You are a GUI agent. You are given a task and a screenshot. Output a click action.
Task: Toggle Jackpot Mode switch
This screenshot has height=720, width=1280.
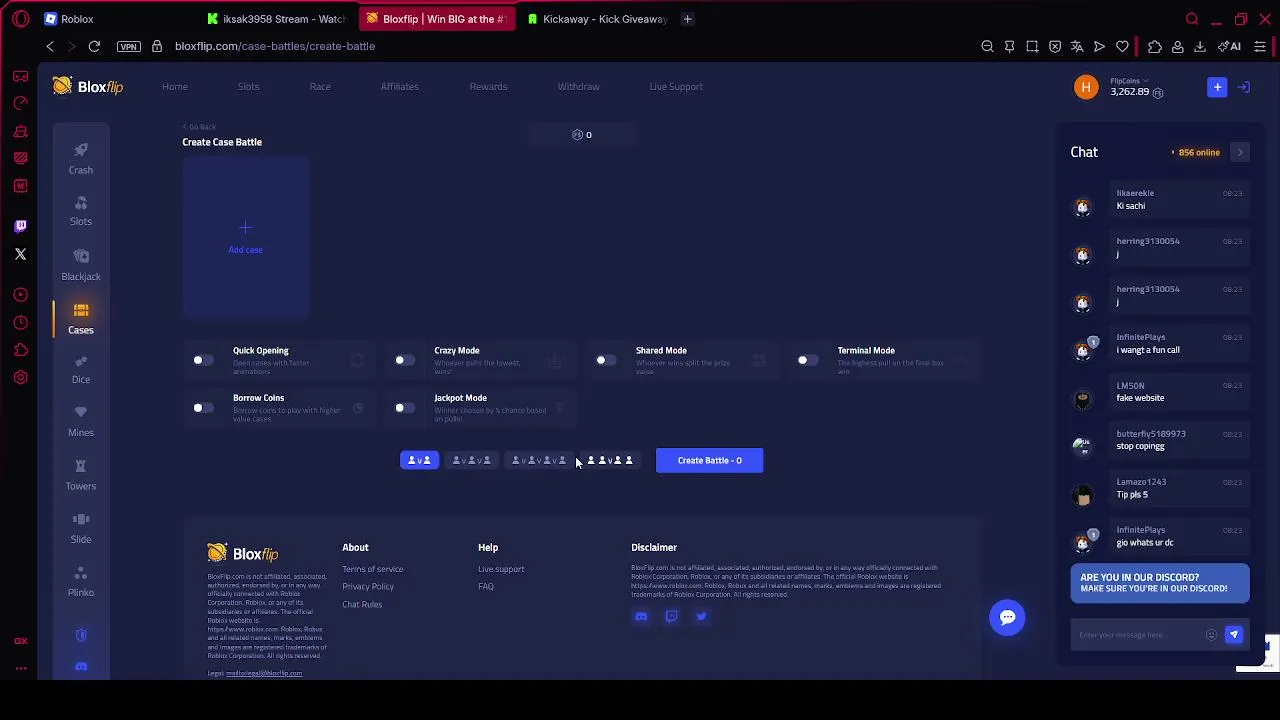404,408
